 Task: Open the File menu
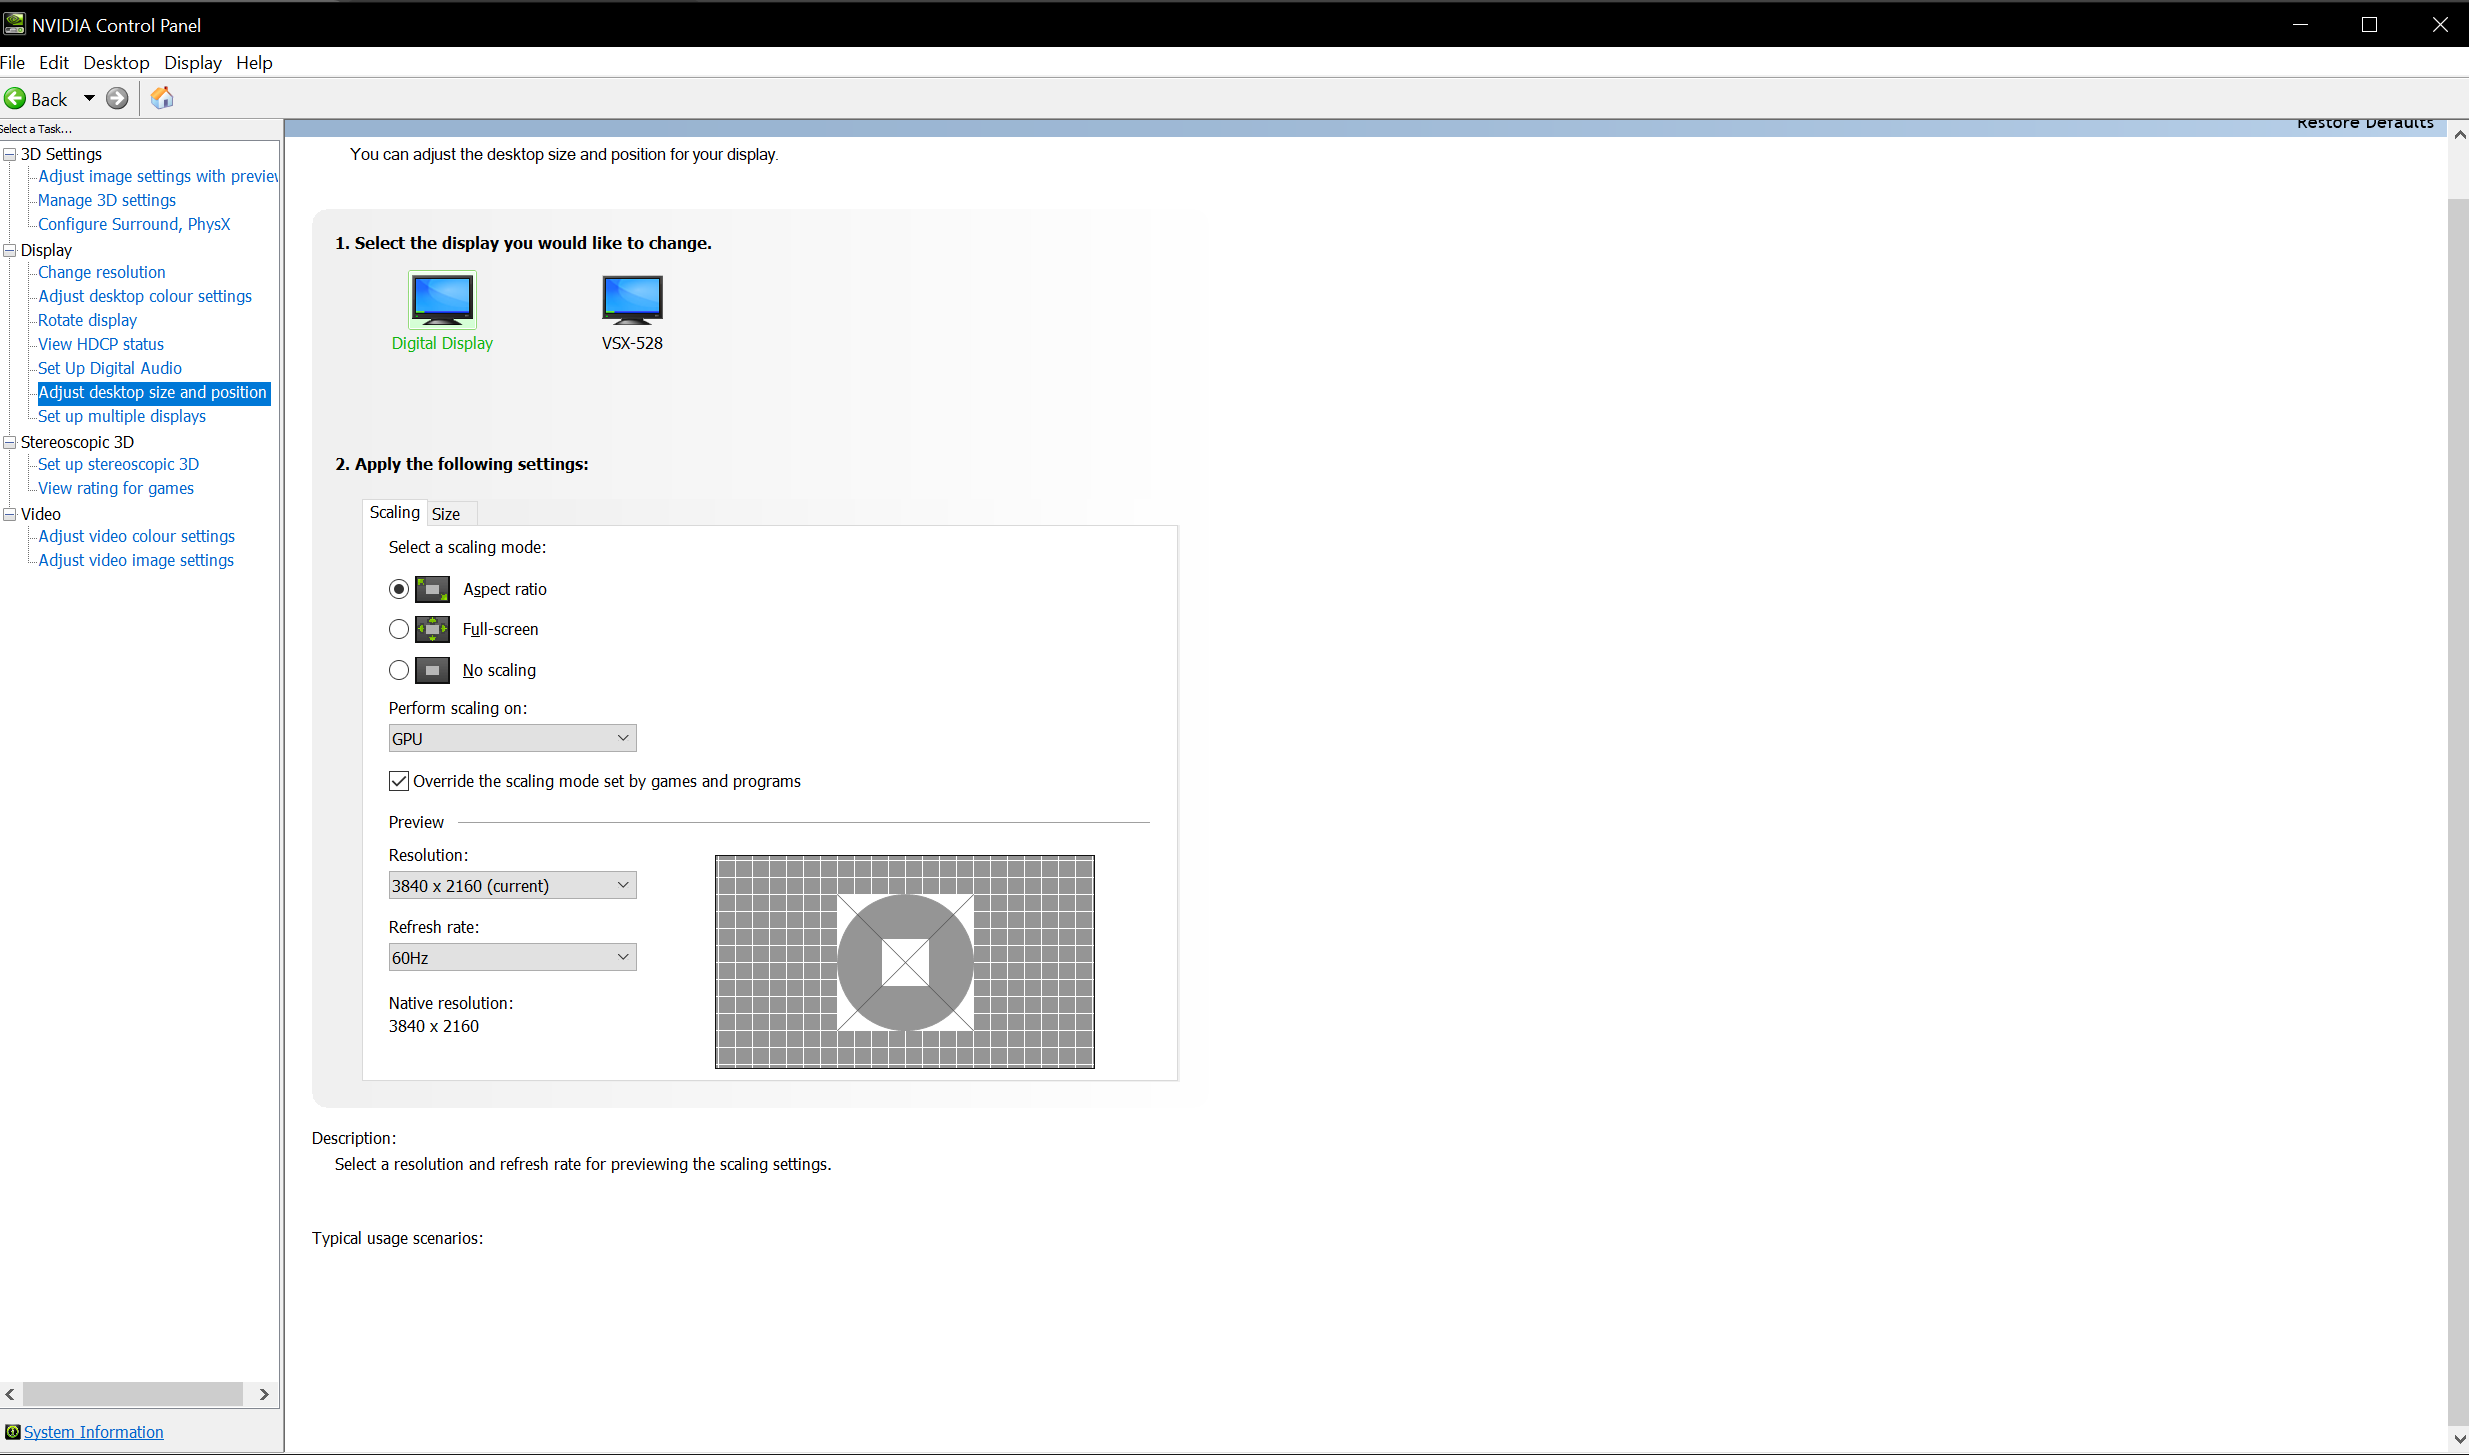pos(13,62)
